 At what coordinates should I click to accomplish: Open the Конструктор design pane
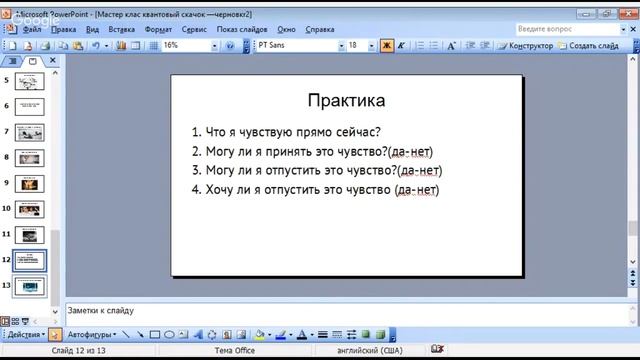tap(525, 46)
